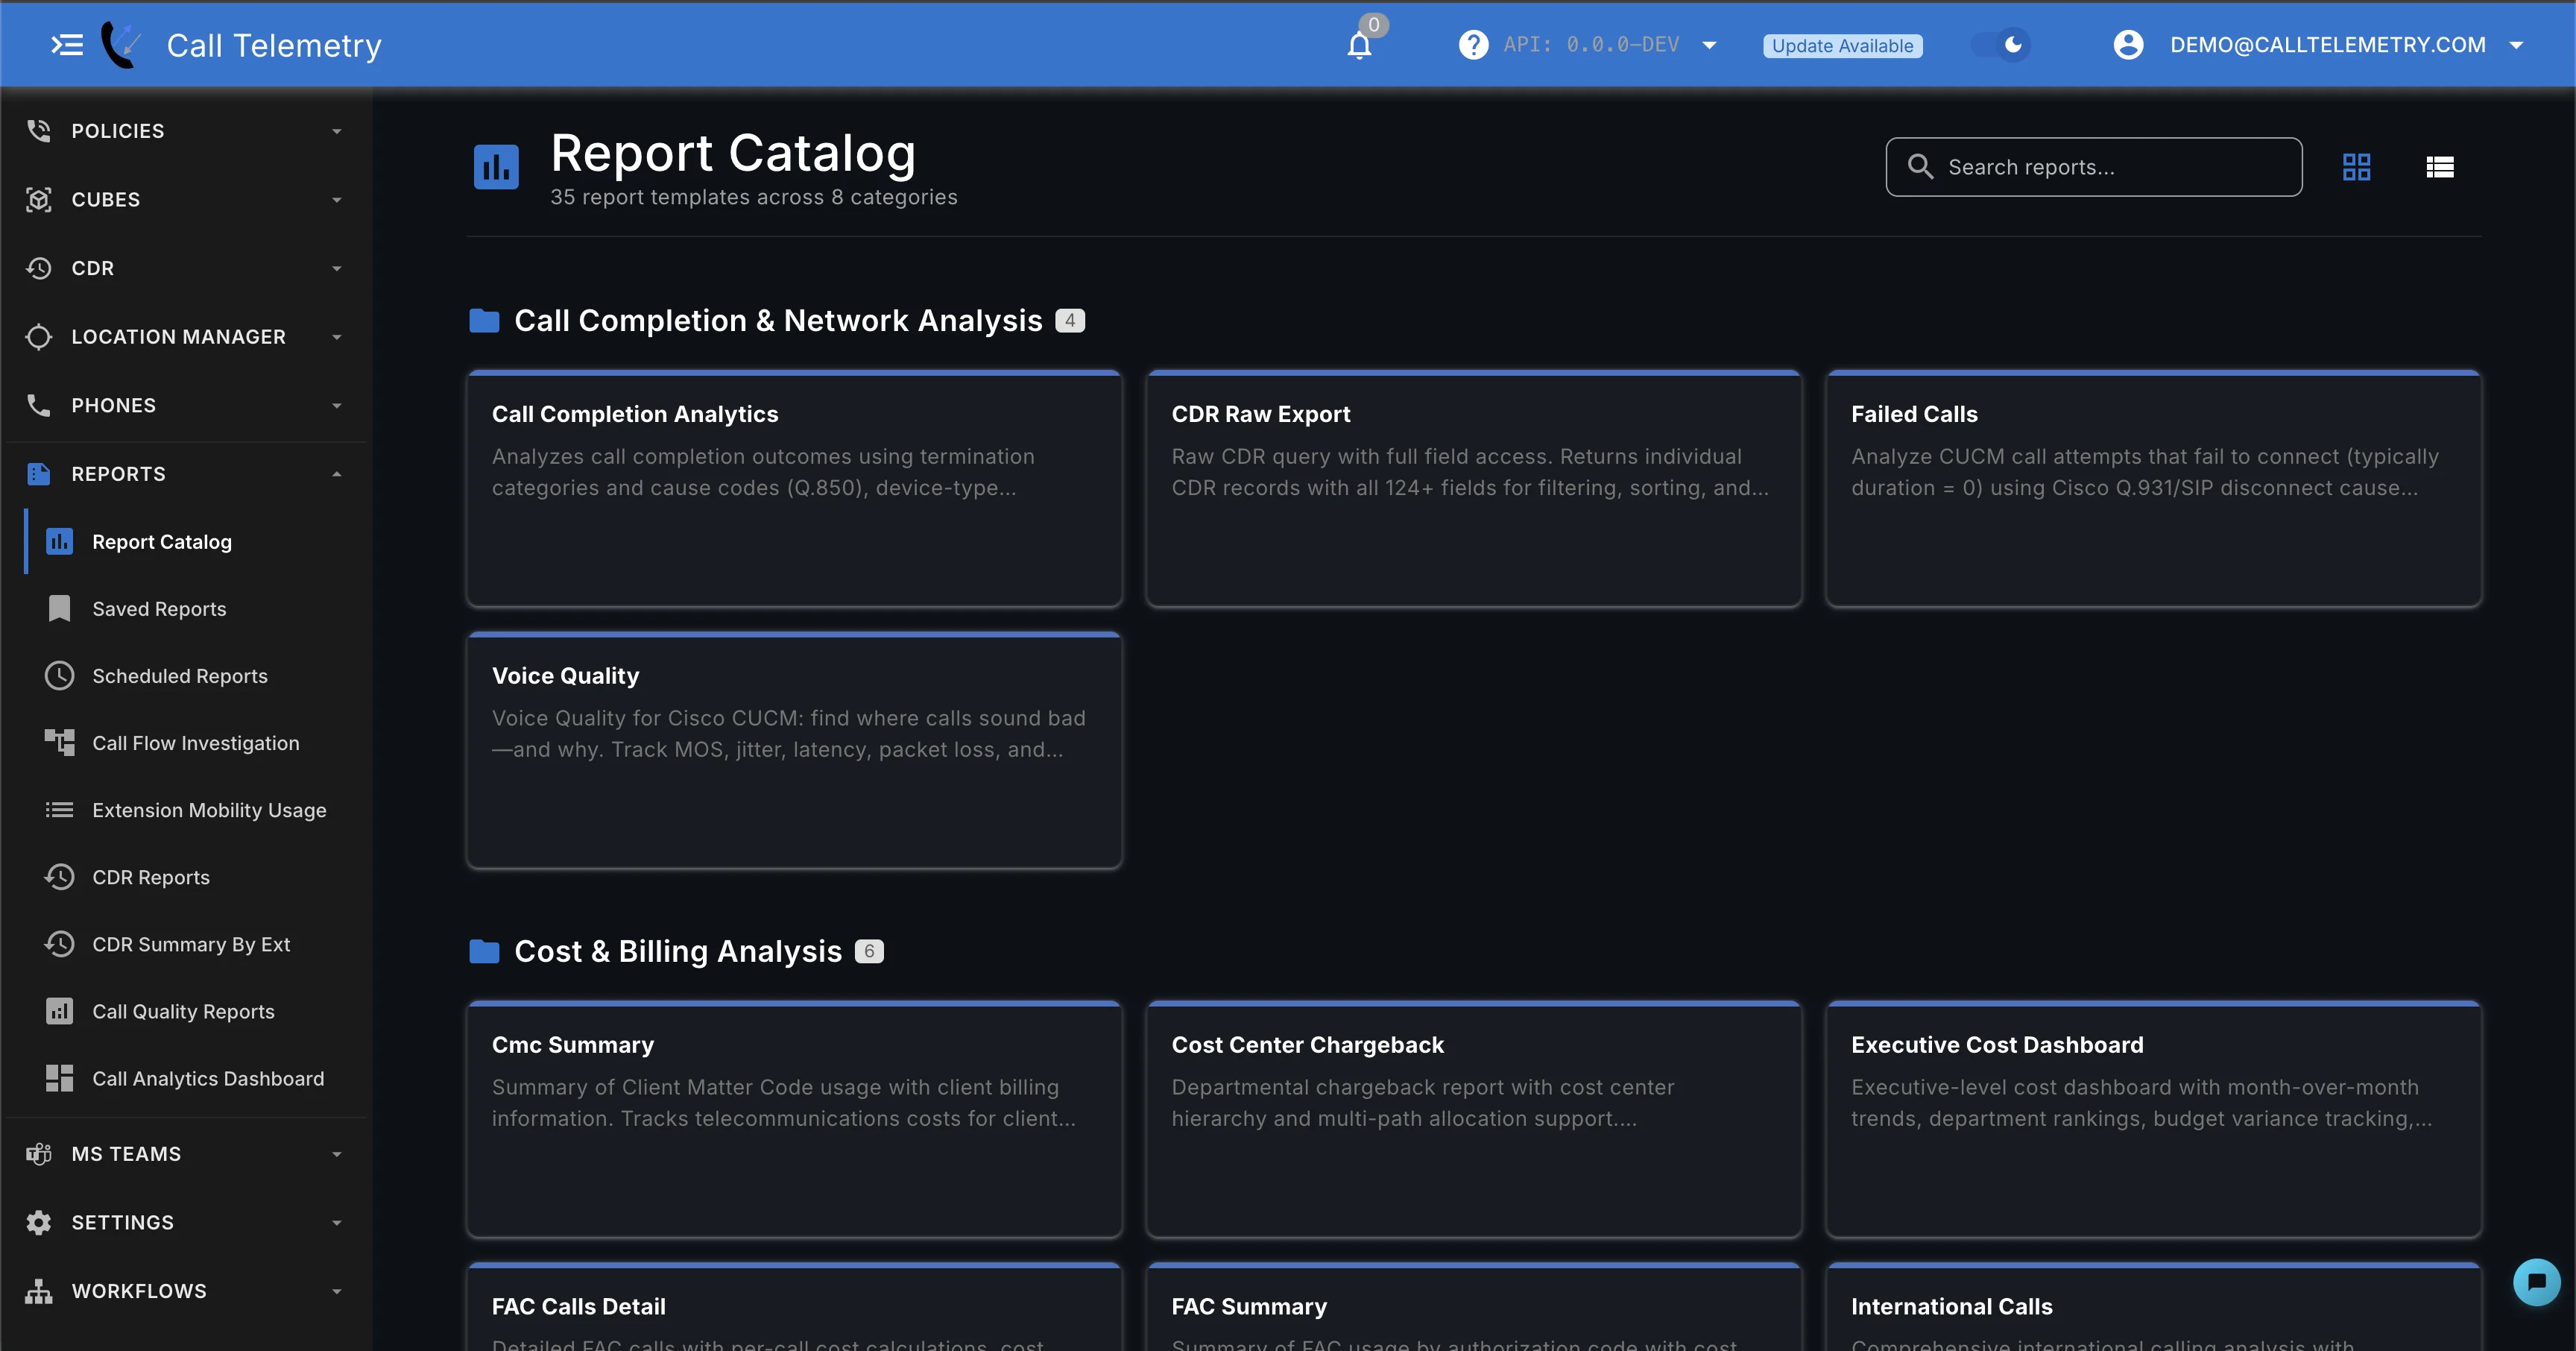Click the CDR history icon in sidebar
Image resolution: width=2576 pixels, height=1351 pixels.
[x=39, y=268]
